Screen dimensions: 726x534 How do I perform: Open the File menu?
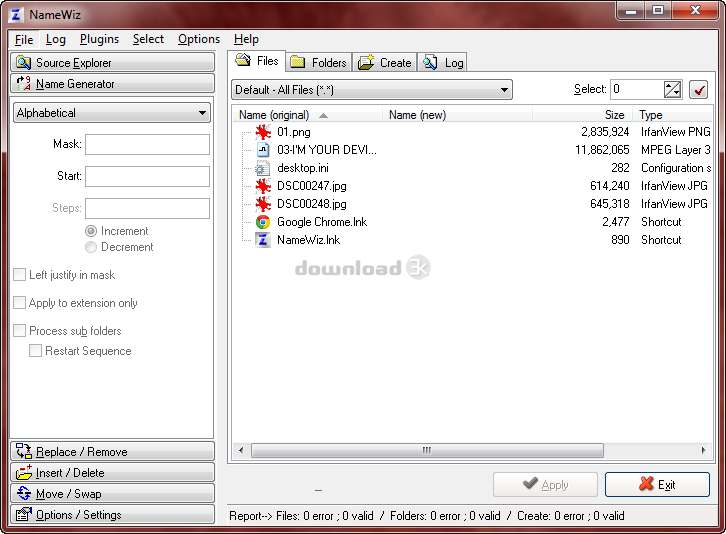(24, 39)
